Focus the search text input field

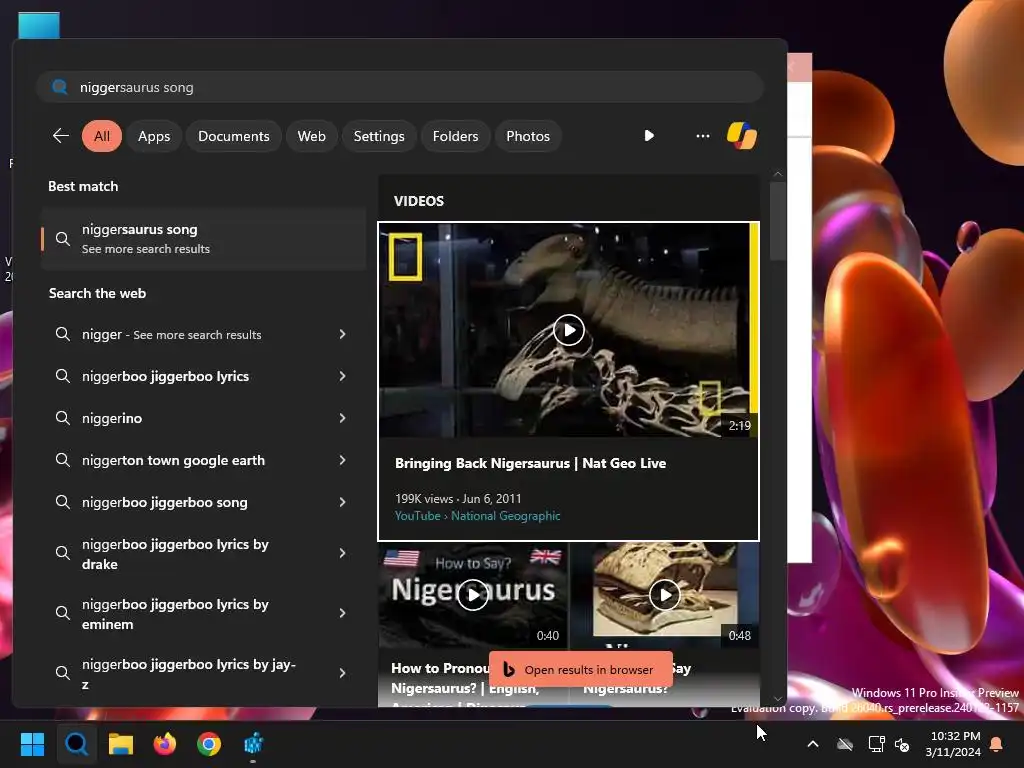[400, 87]
